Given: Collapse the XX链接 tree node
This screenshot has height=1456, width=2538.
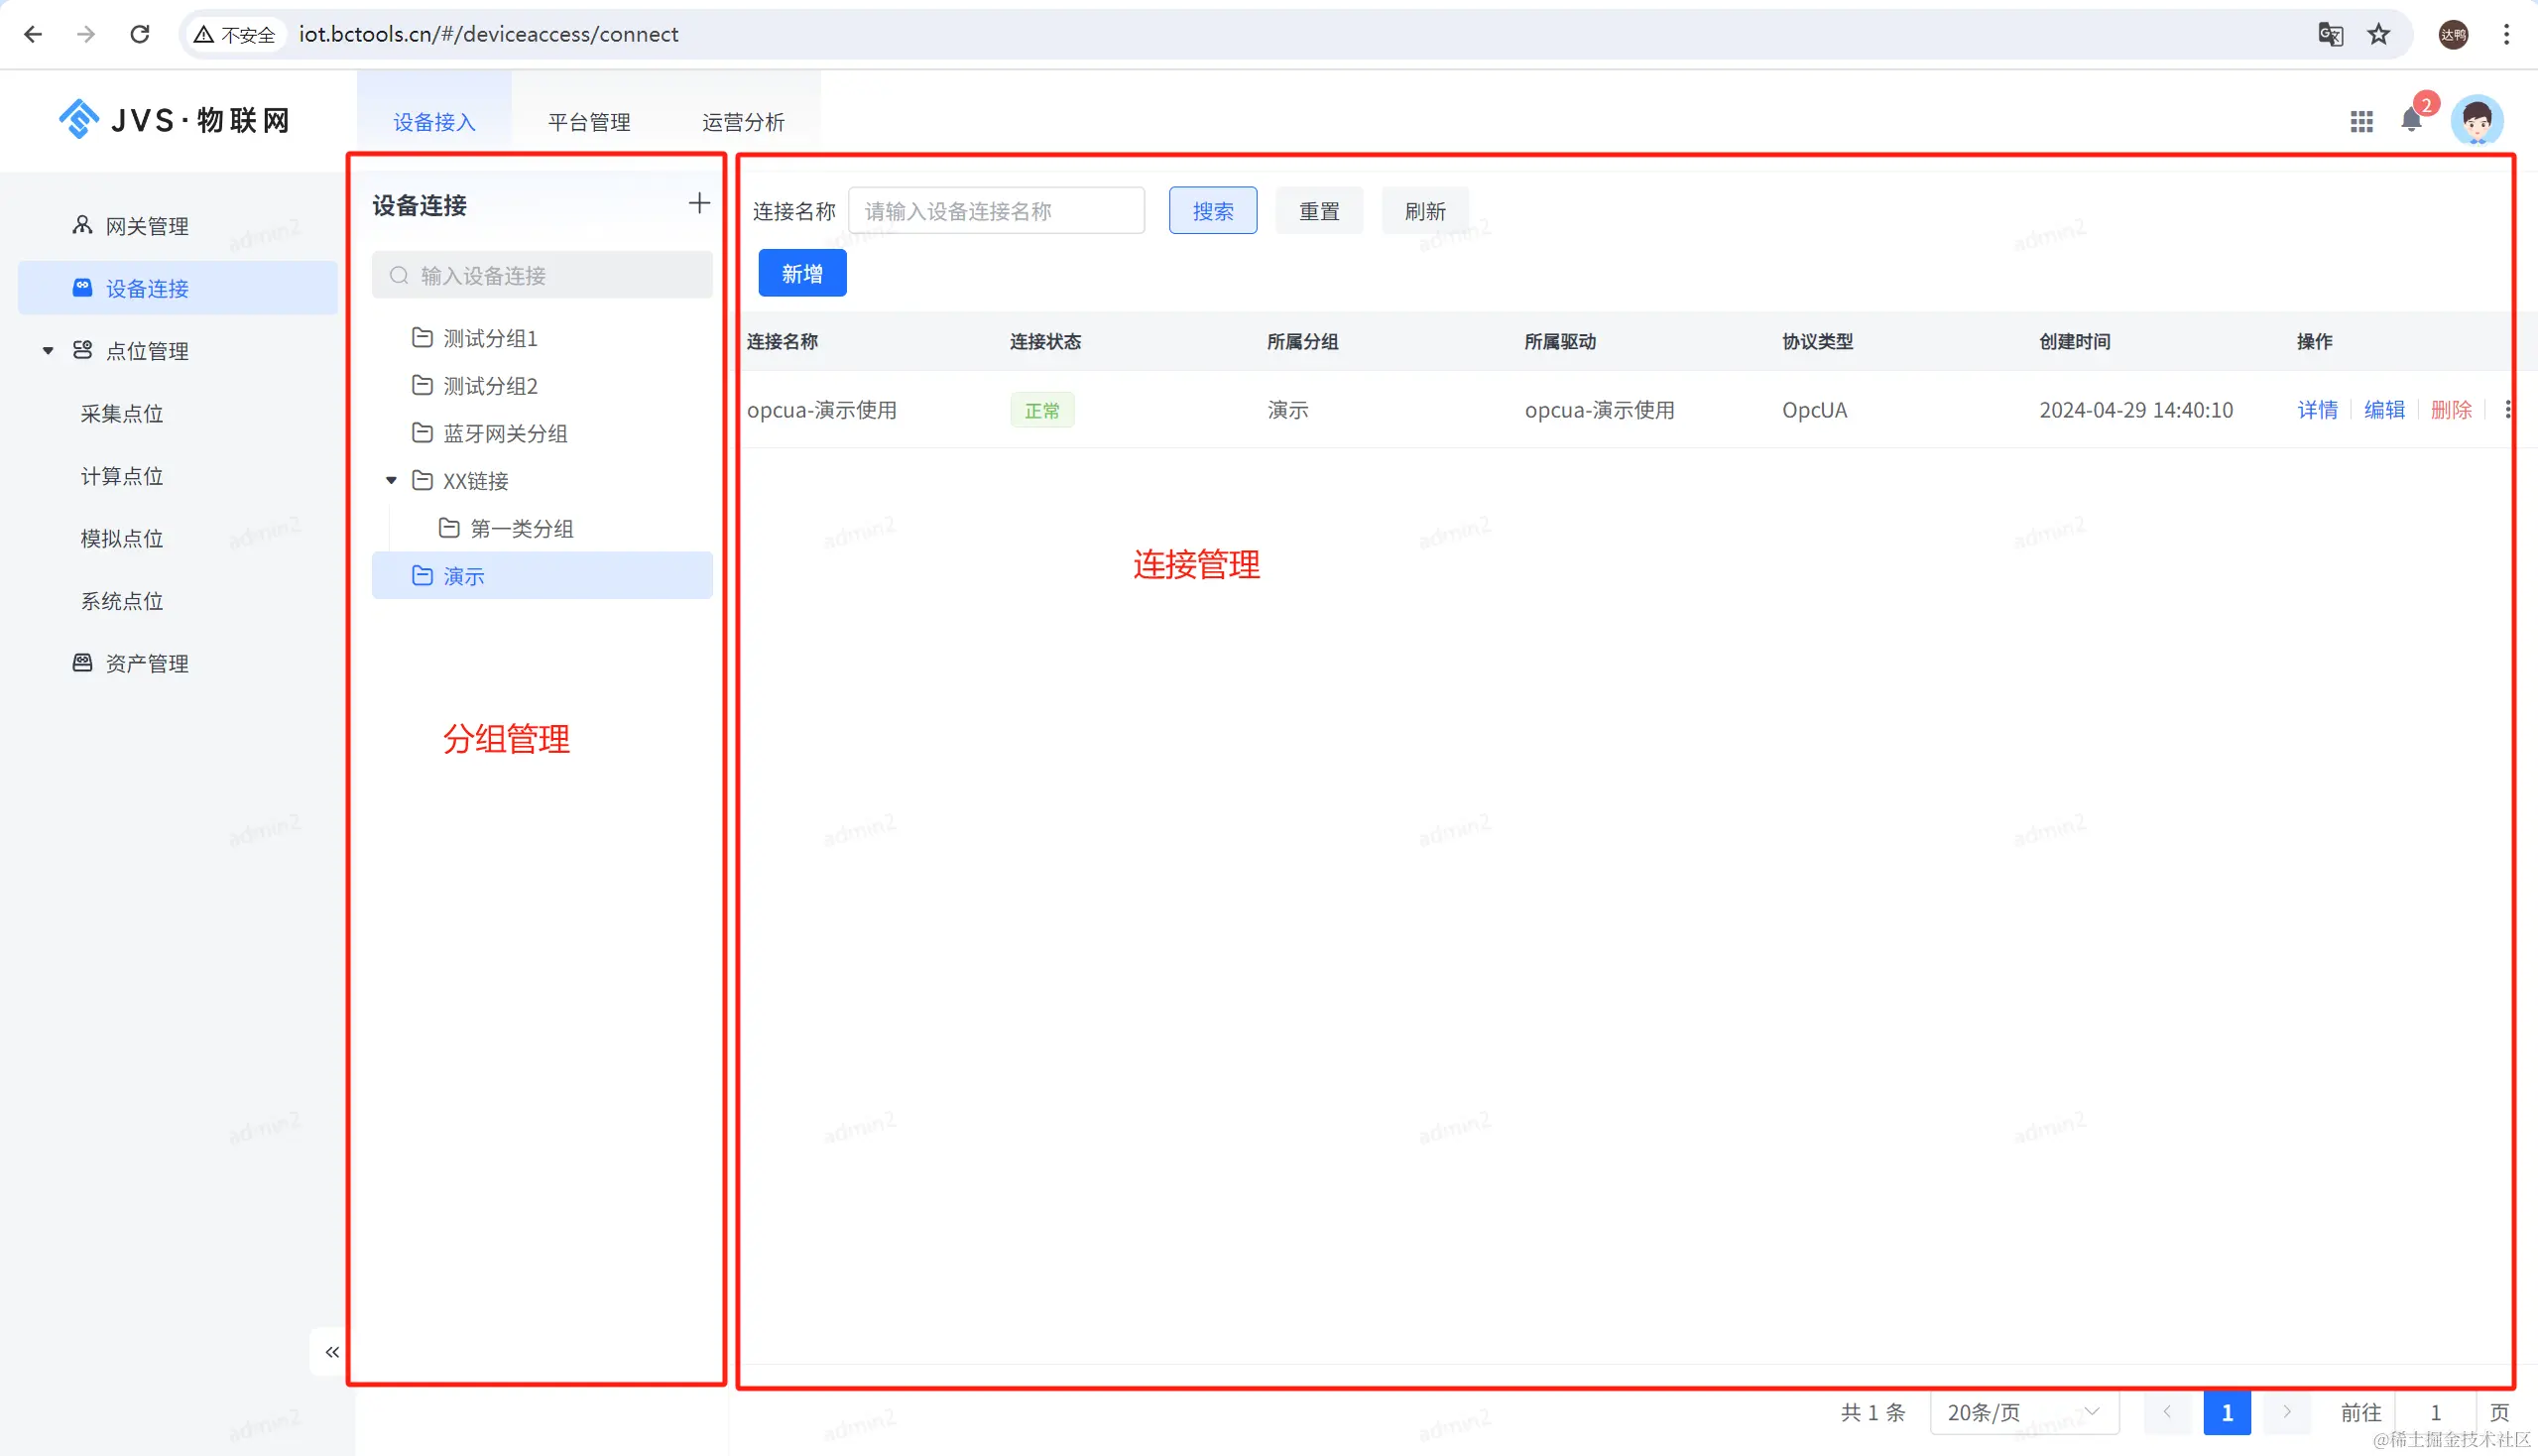Looking at the screenshot, I should pyautogui.click(x=391, y=481).
